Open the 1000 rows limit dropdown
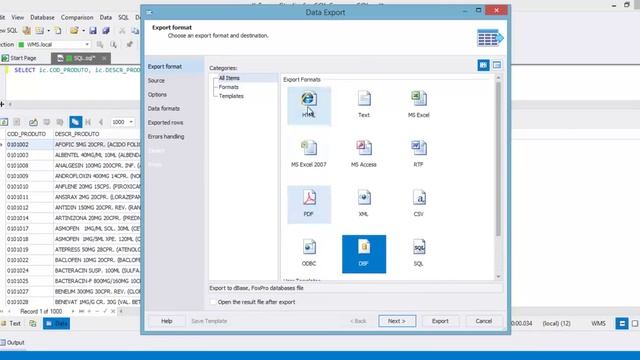The width and height of the screenshot is (640, 360). tap(131, 122)
